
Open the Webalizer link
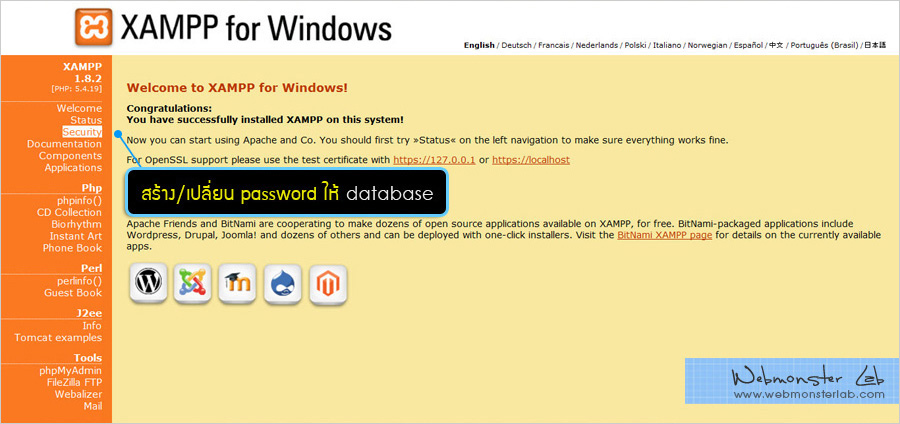[79, 395]
